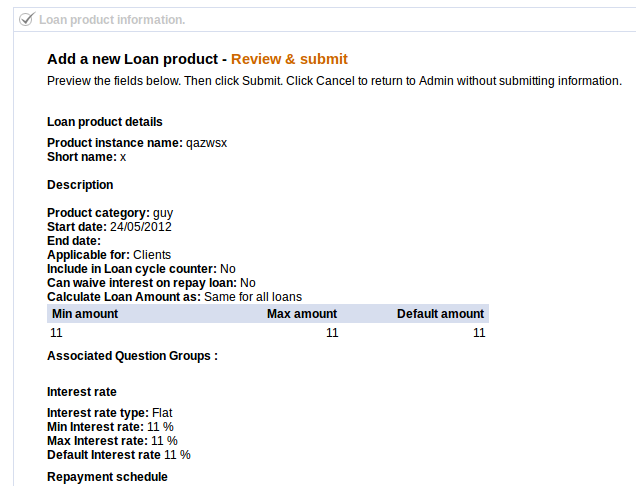Click the "Default amount" column header

tap(440, 314)
